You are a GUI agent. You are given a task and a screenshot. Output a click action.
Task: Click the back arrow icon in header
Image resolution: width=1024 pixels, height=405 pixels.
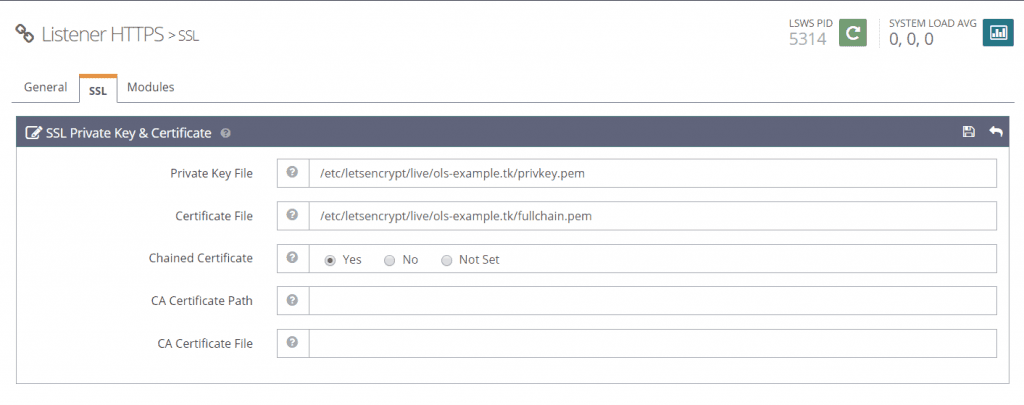995,132
